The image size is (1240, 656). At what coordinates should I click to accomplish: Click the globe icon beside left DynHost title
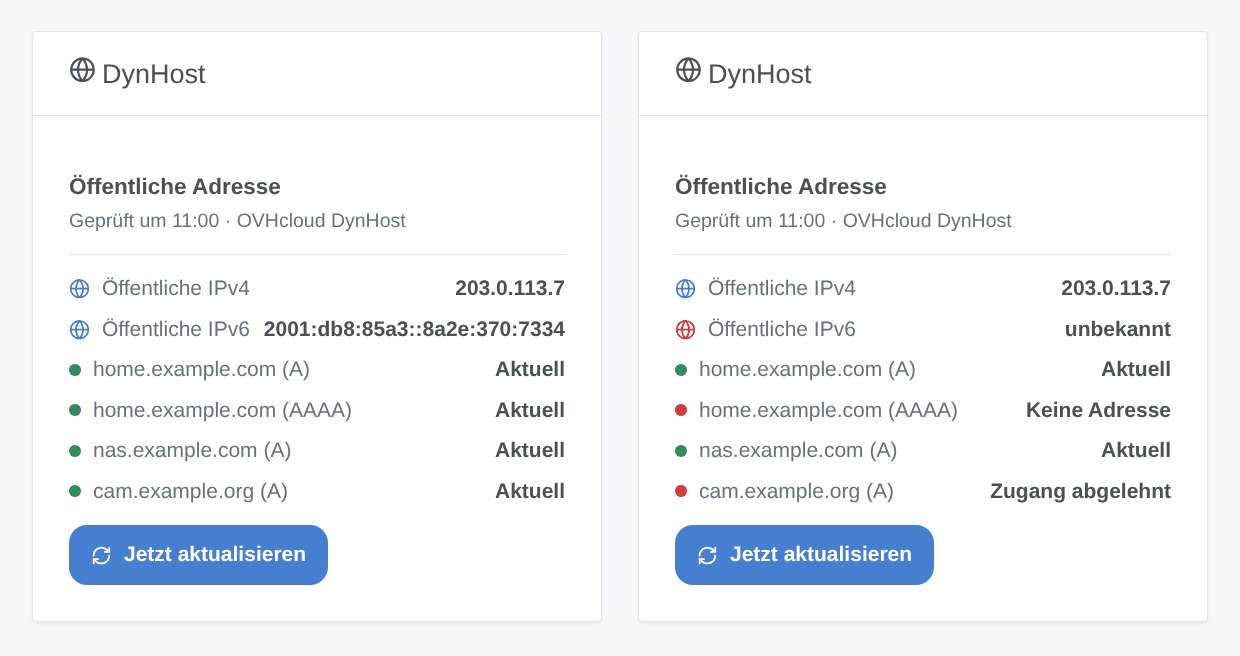[x=82, y=70]
